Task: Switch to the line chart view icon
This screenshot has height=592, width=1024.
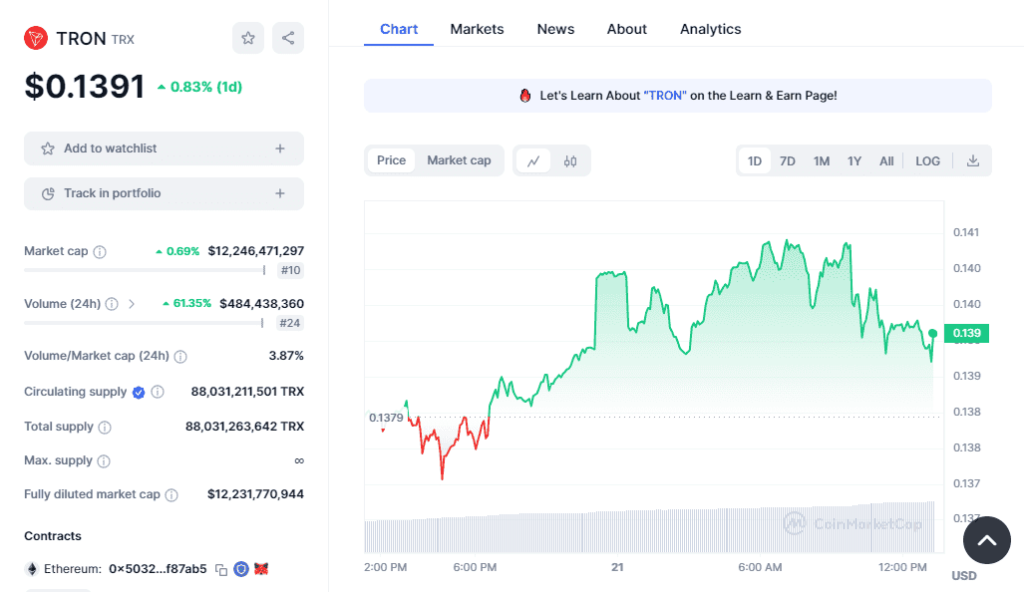Action: point(534,160)
